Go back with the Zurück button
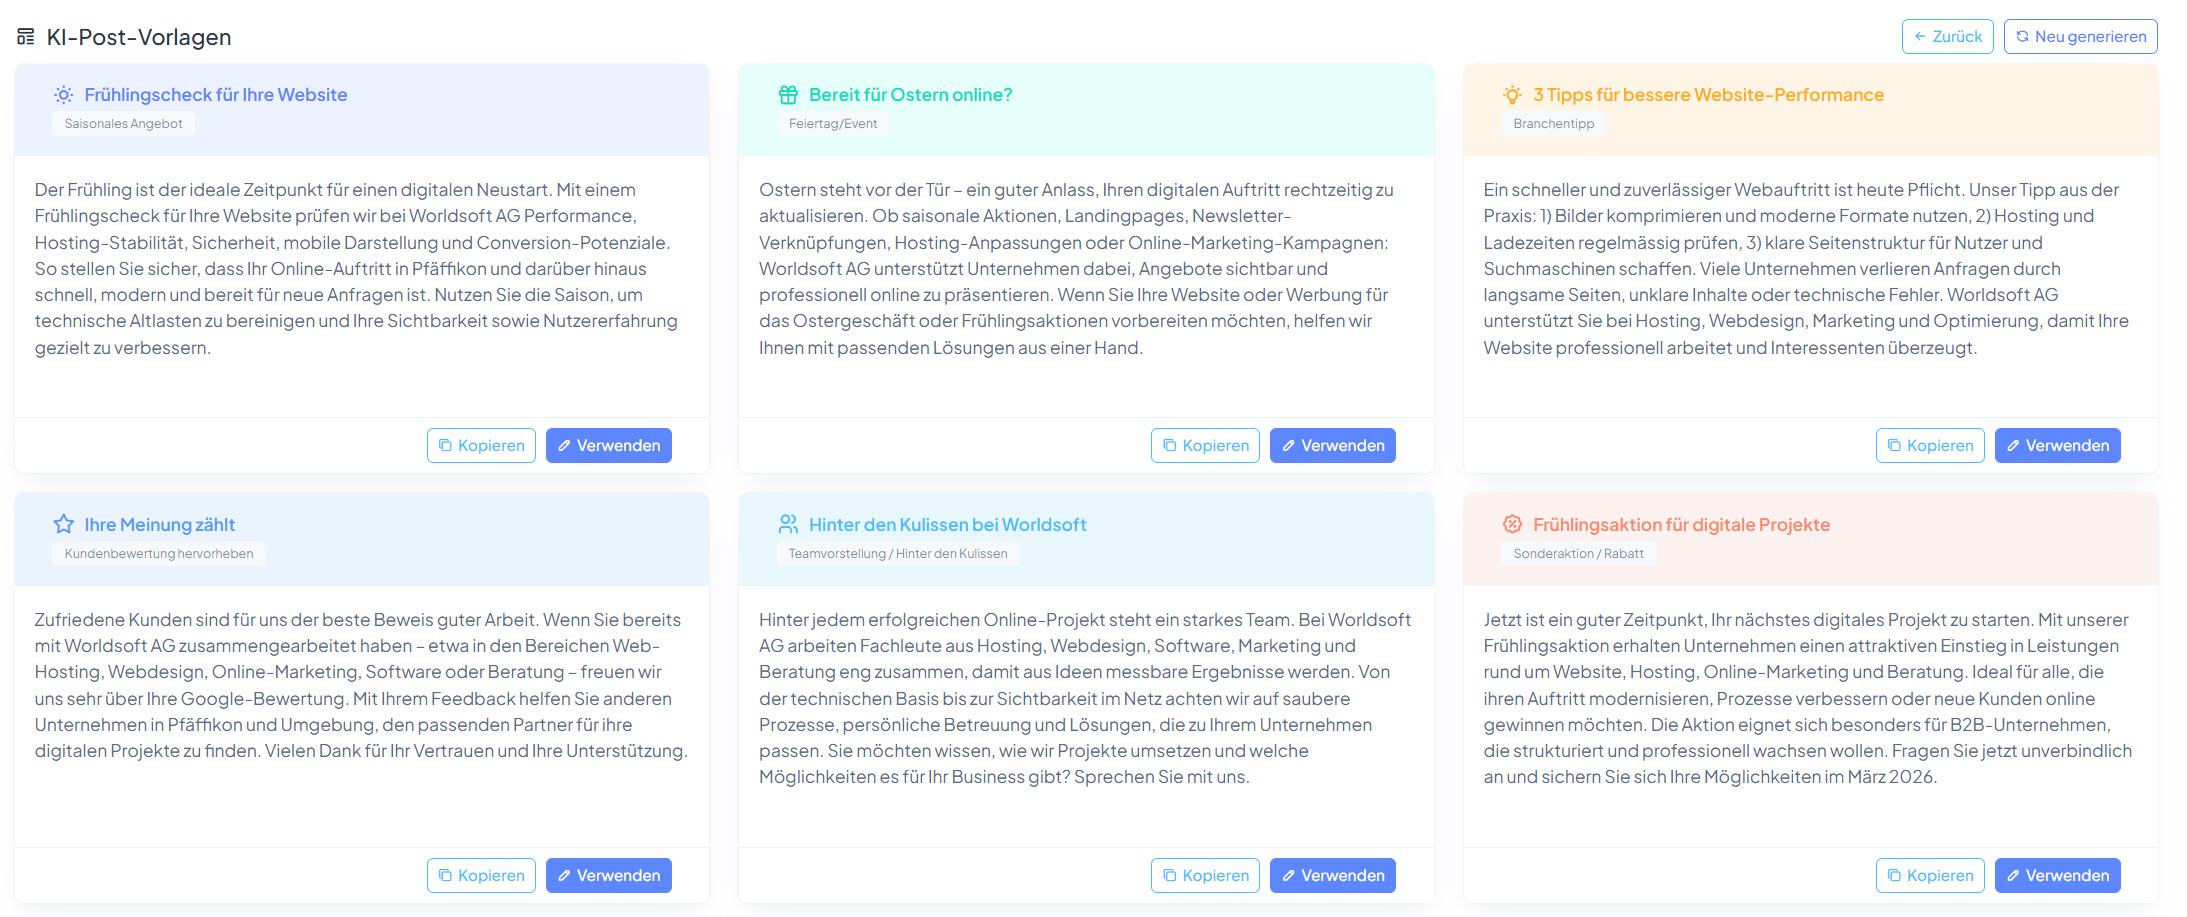This screenshot has width=2187, height=917. click(1946, 37)
